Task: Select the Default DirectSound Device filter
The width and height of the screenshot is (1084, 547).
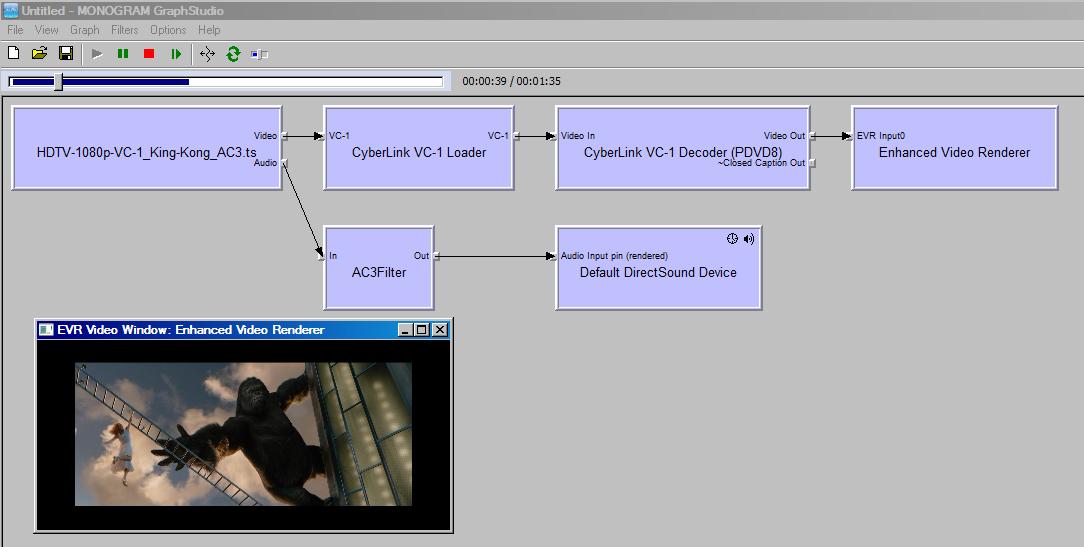Action: pos(658,268)
